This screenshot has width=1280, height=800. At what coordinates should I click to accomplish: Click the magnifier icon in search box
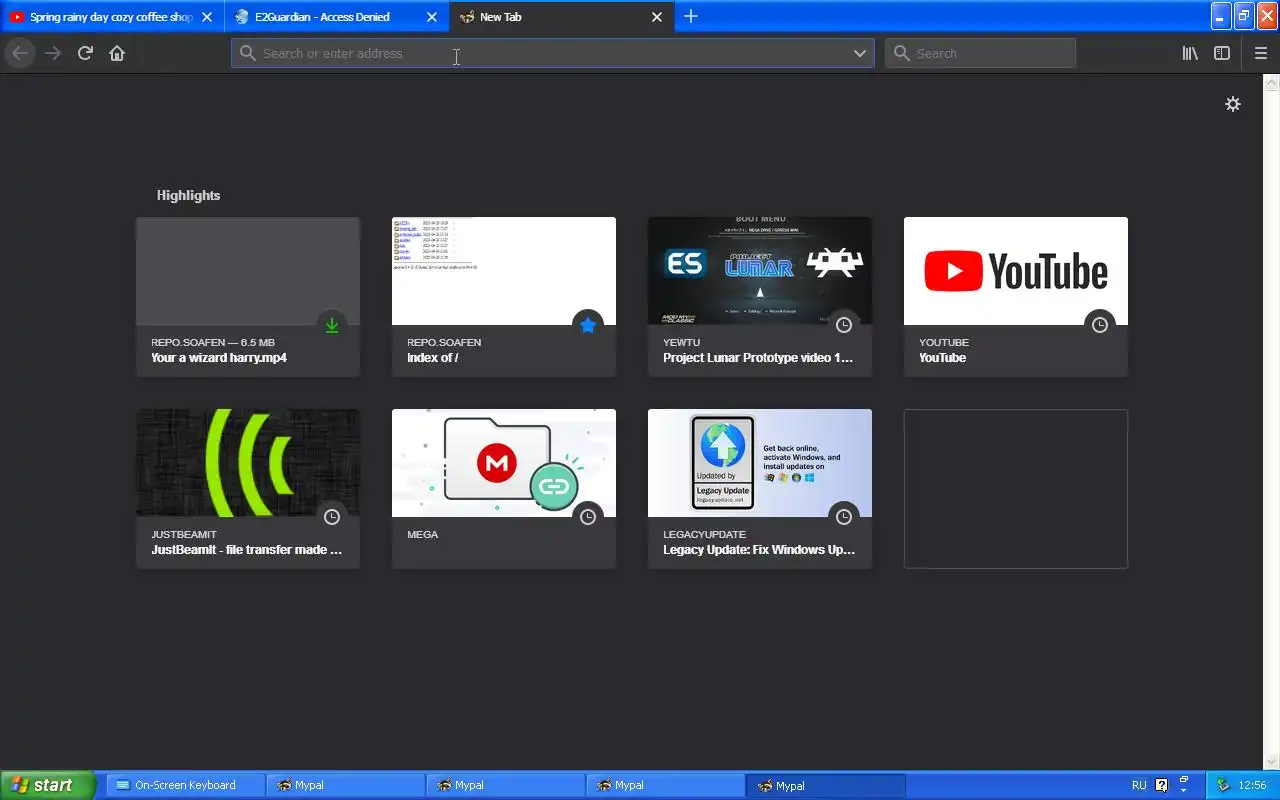tap(902, 53)
